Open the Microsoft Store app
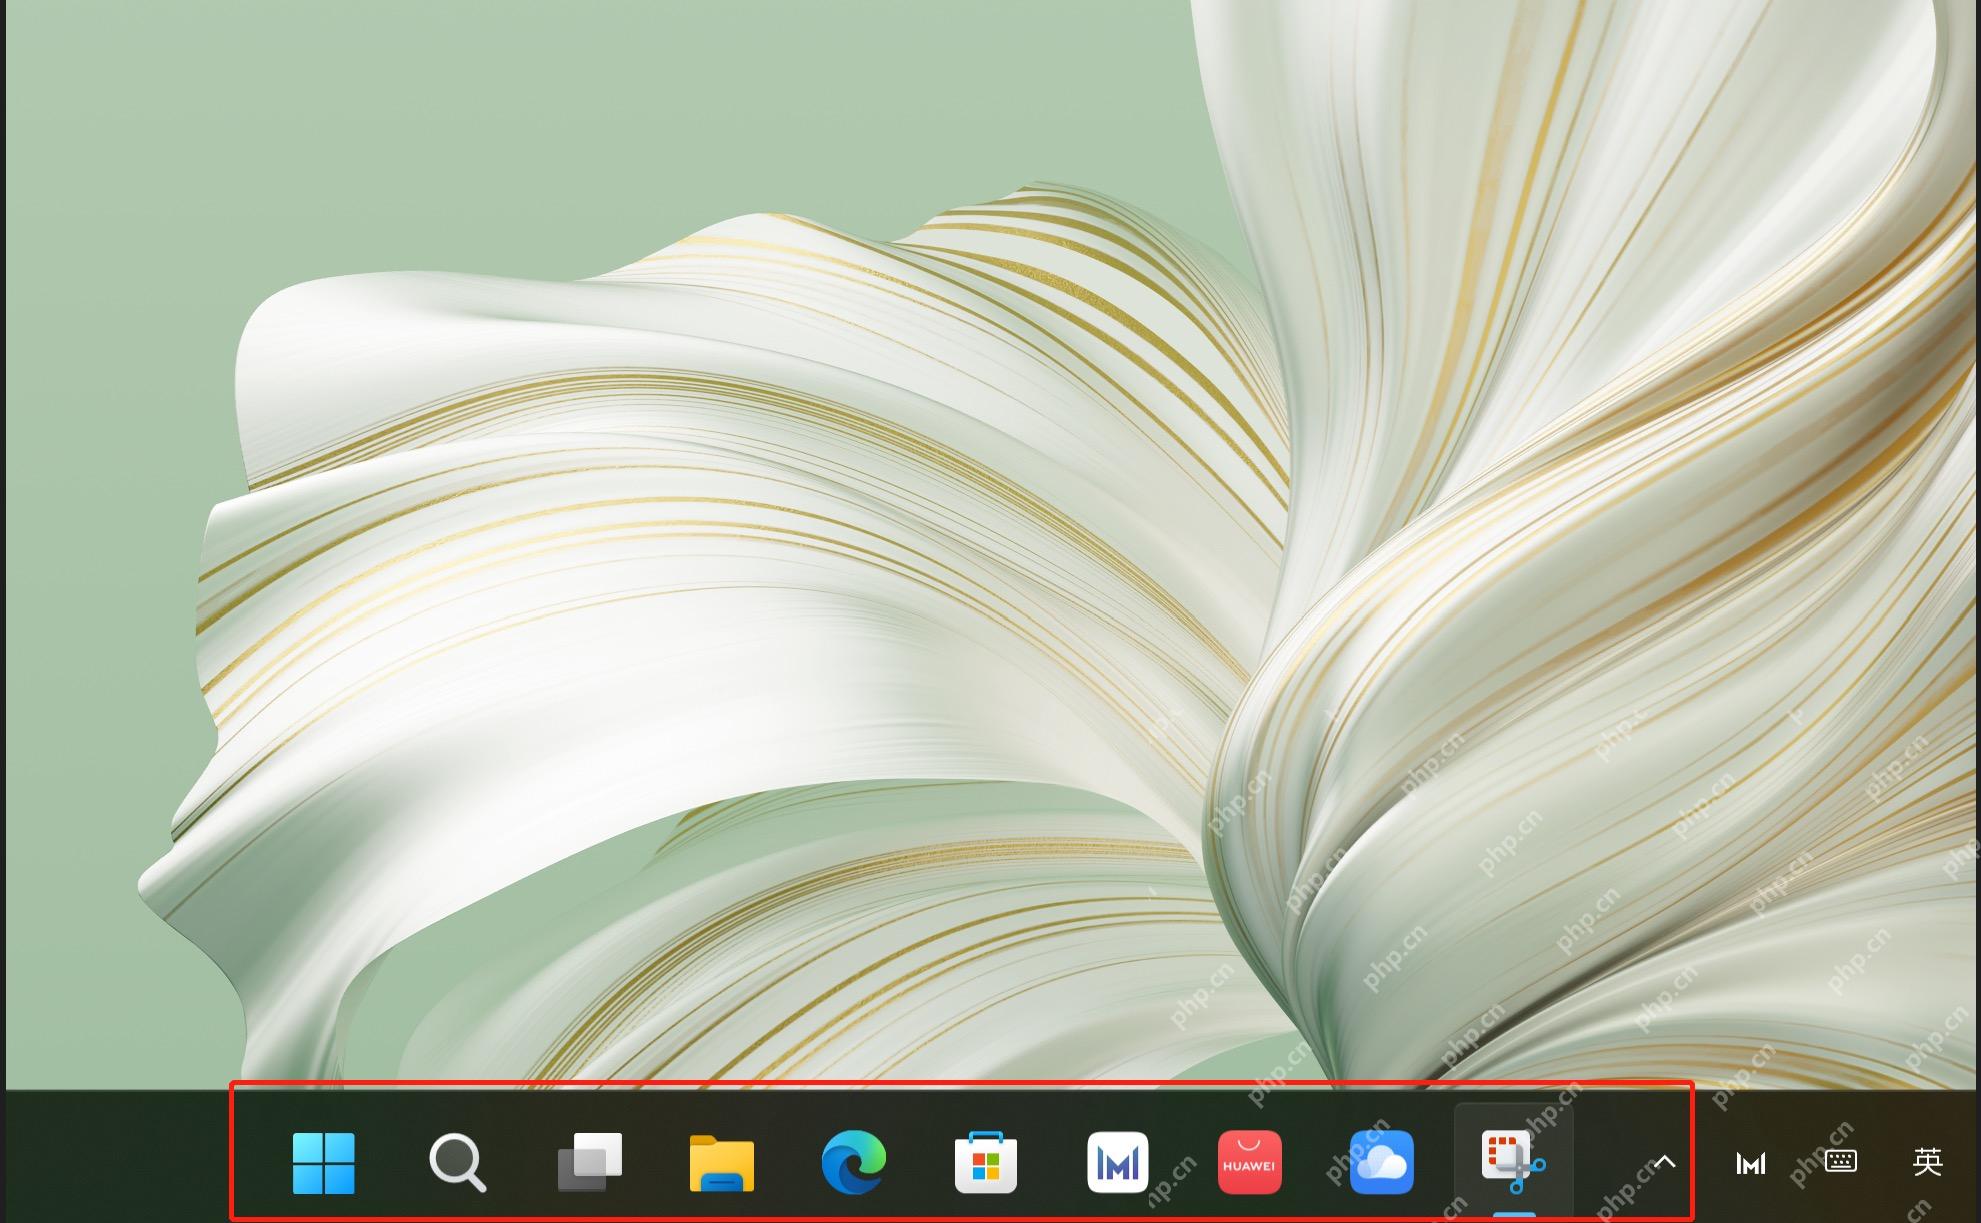The width and height of the screenshot is (1981, 1223). (986, 1162)
